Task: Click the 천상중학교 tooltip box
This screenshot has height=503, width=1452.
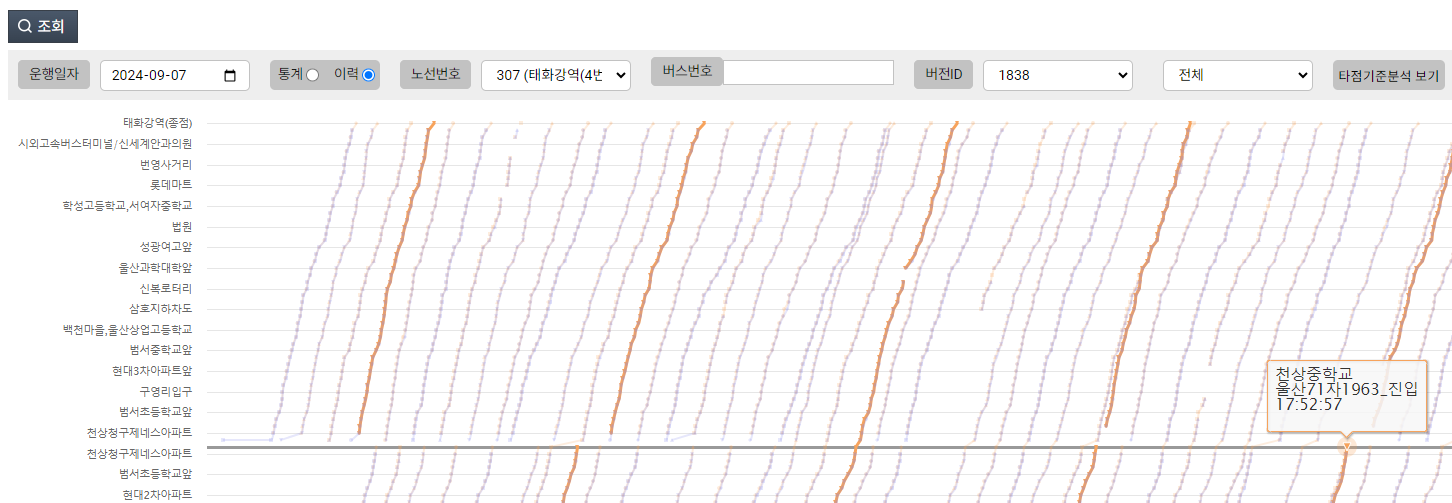Action: (x=1346, y=395)
